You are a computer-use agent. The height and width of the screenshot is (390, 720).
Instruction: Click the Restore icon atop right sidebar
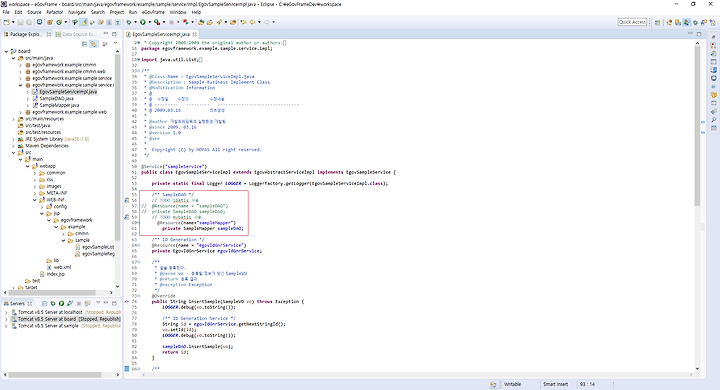pos(714,37)
